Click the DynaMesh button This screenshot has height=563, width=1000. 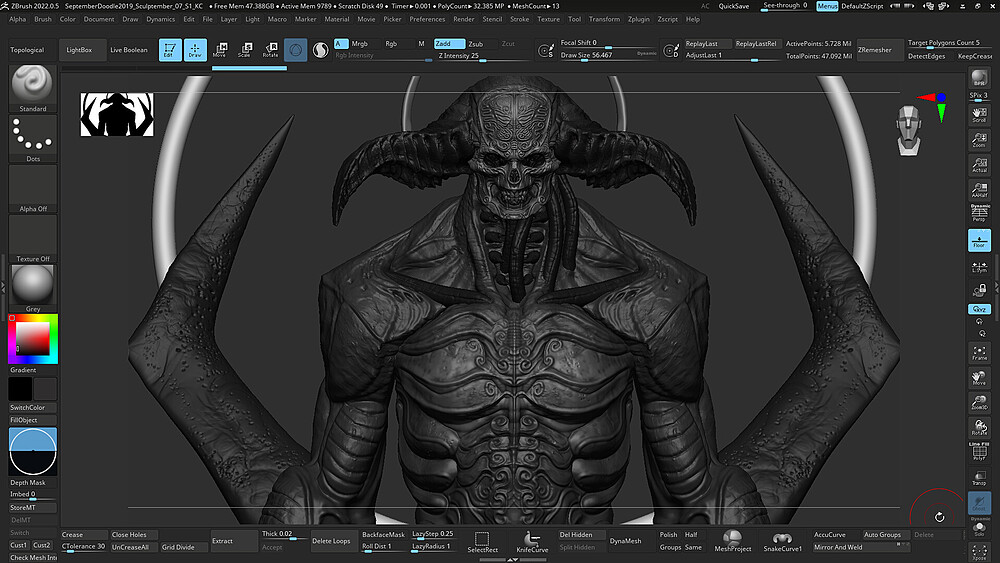point(625,541)
